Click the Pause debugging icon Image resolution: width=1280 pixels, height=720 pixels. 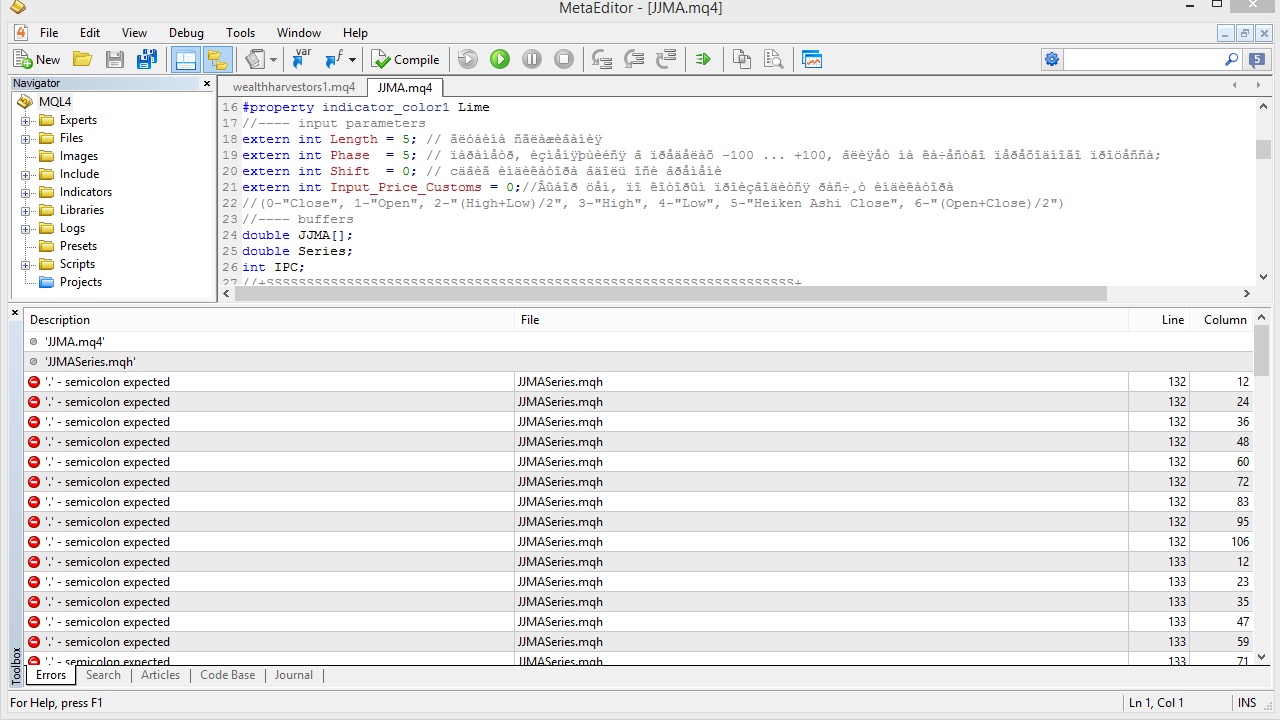(x=532, y=60)
